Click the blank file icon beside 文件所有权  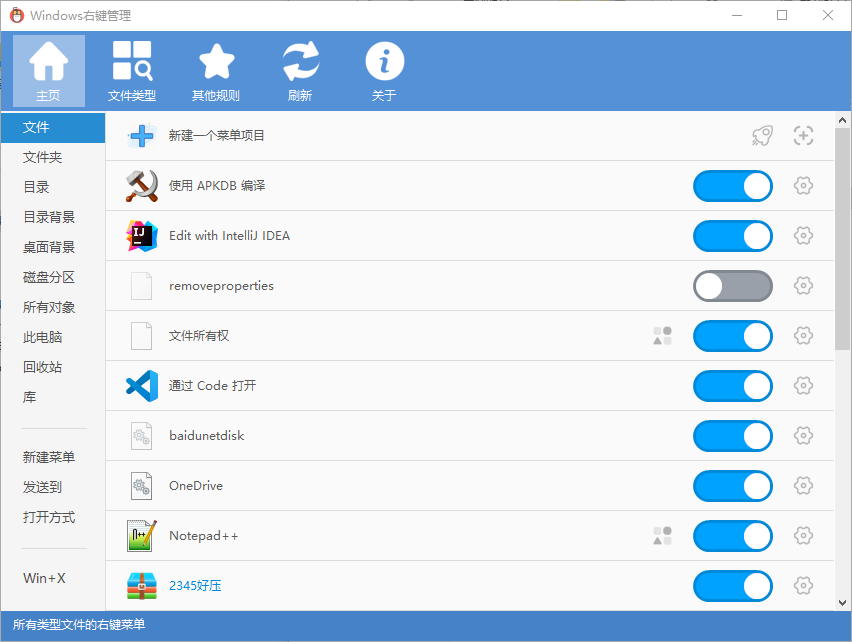[141, 336]
